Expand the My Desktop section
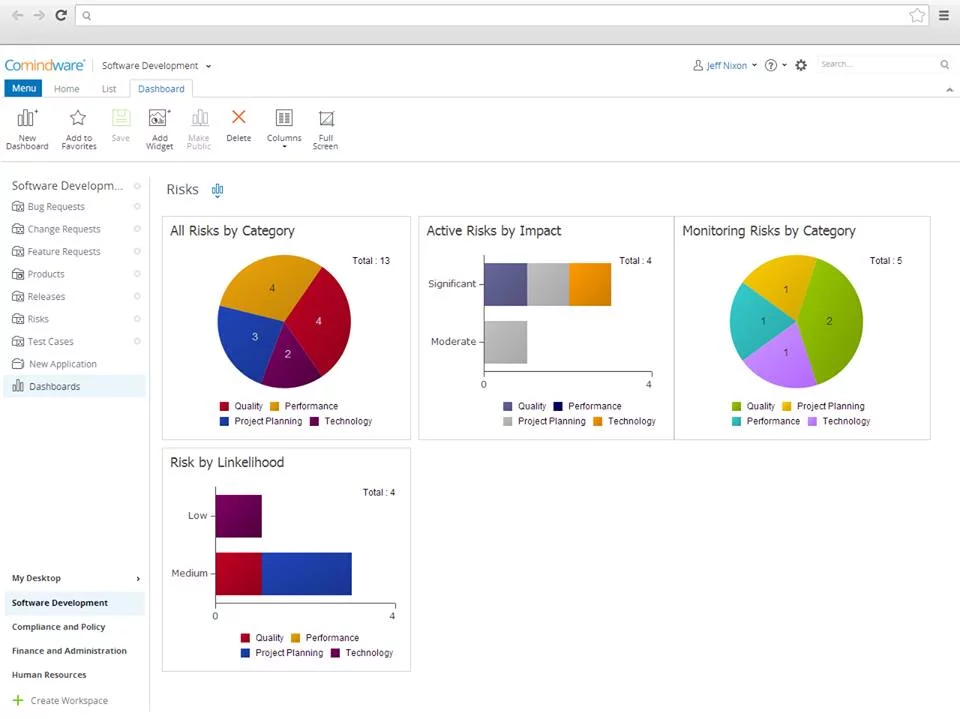960x719 pixels. coord(37,578)
